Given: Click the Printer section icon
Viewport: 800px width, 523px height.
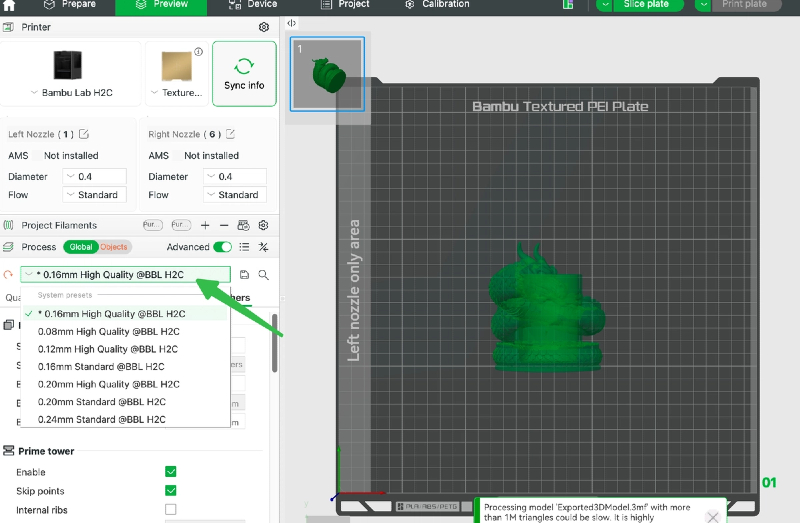Looking at the screenshot, I should (8, 27).
